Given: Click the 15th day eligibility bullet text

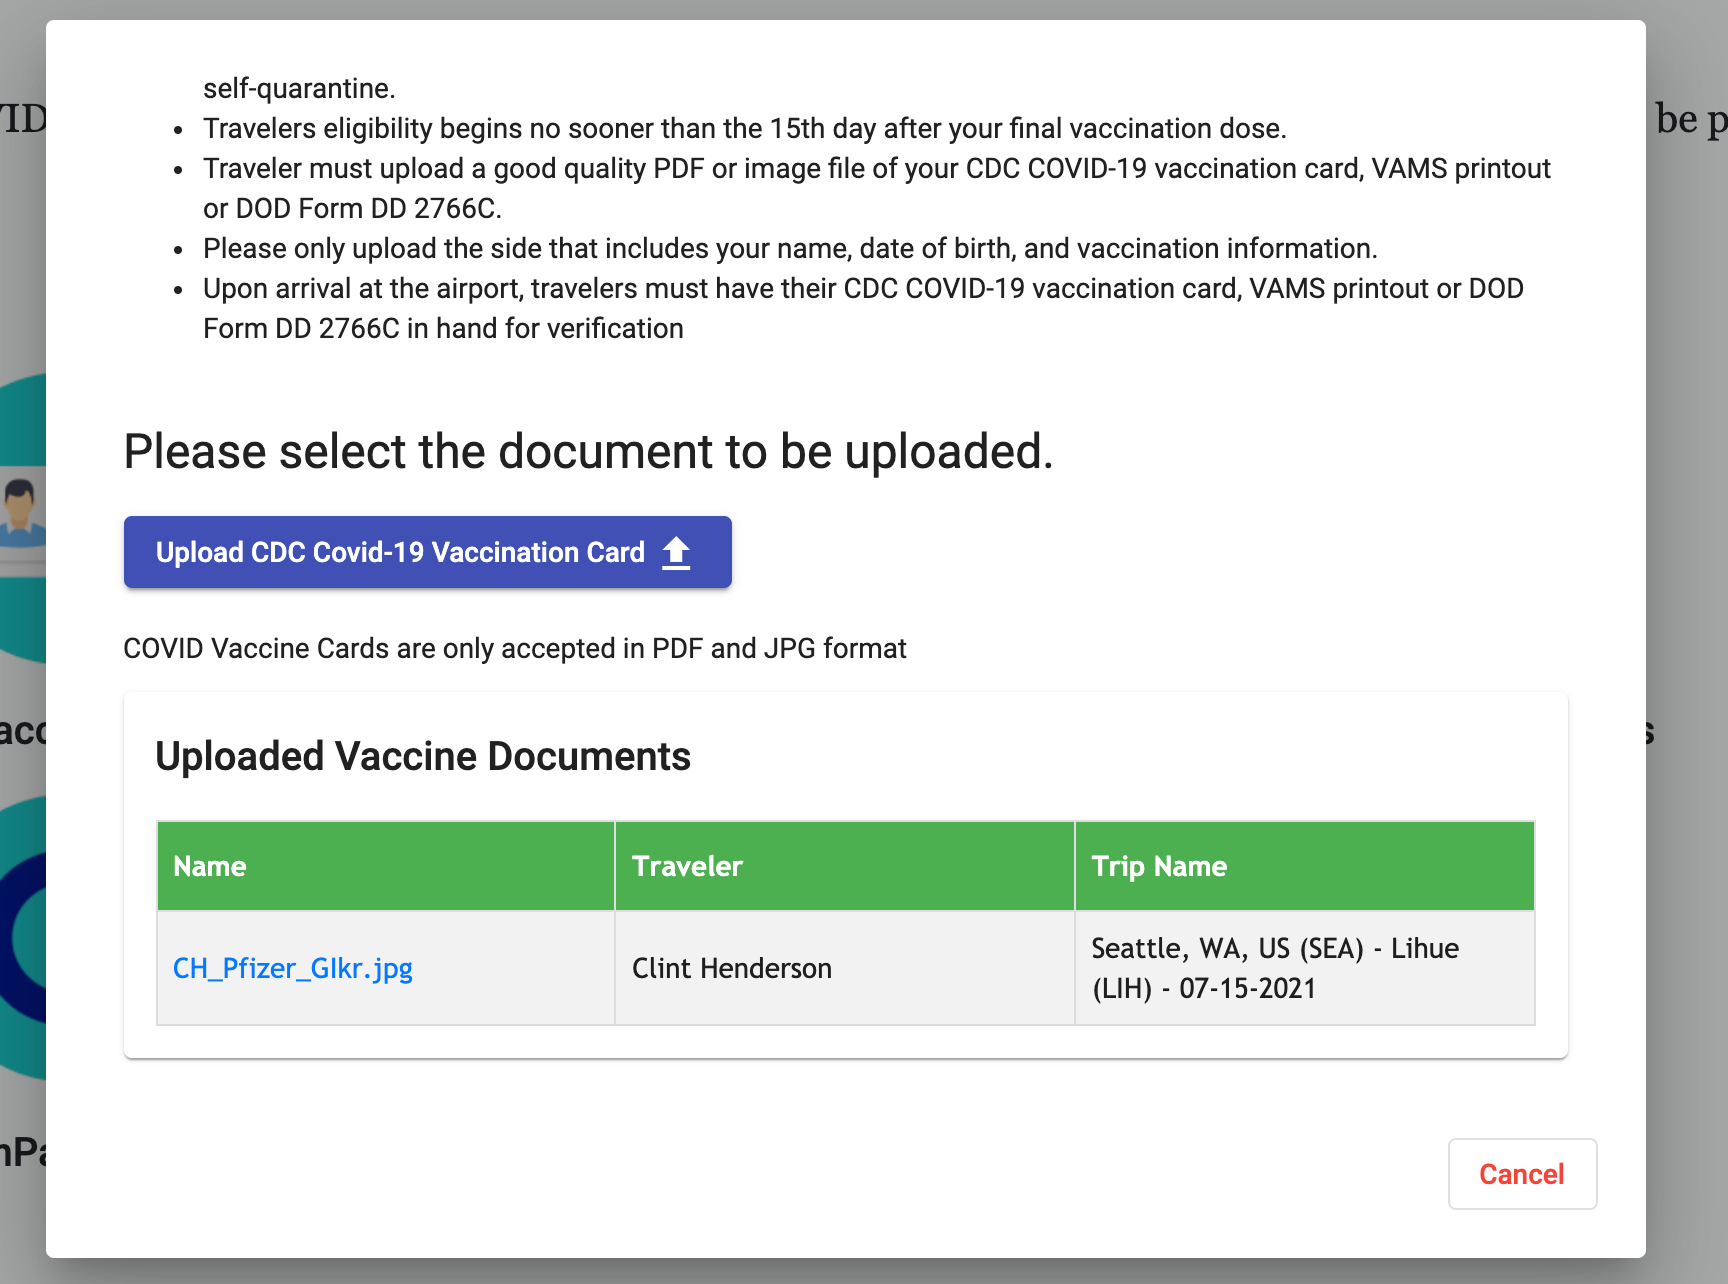Looking at the screenshot, I should (744, 129).
